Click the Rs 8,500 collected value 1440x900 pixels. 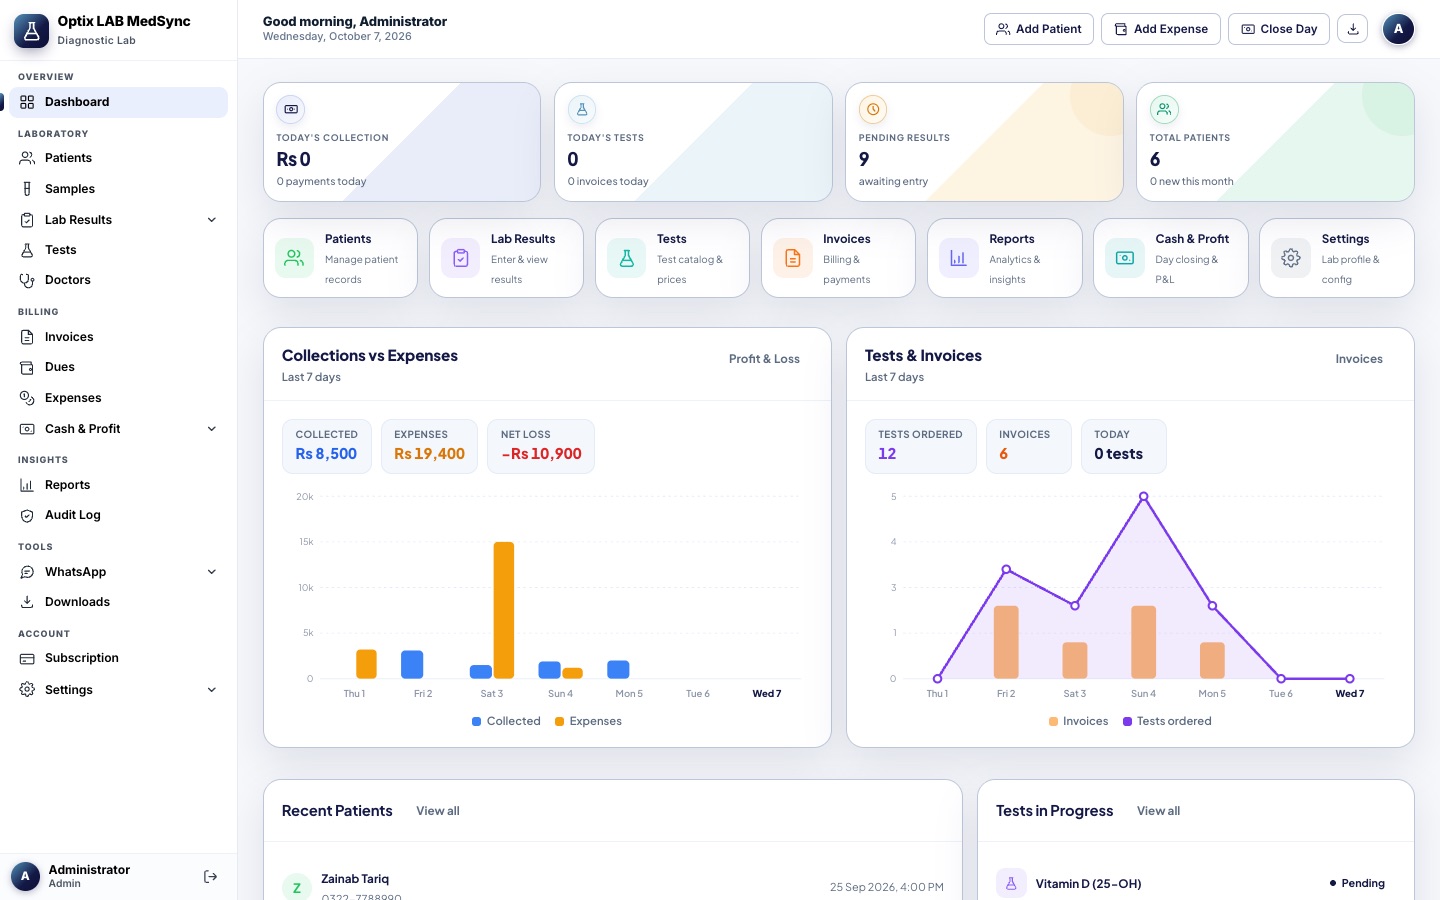tap(326, 454)
